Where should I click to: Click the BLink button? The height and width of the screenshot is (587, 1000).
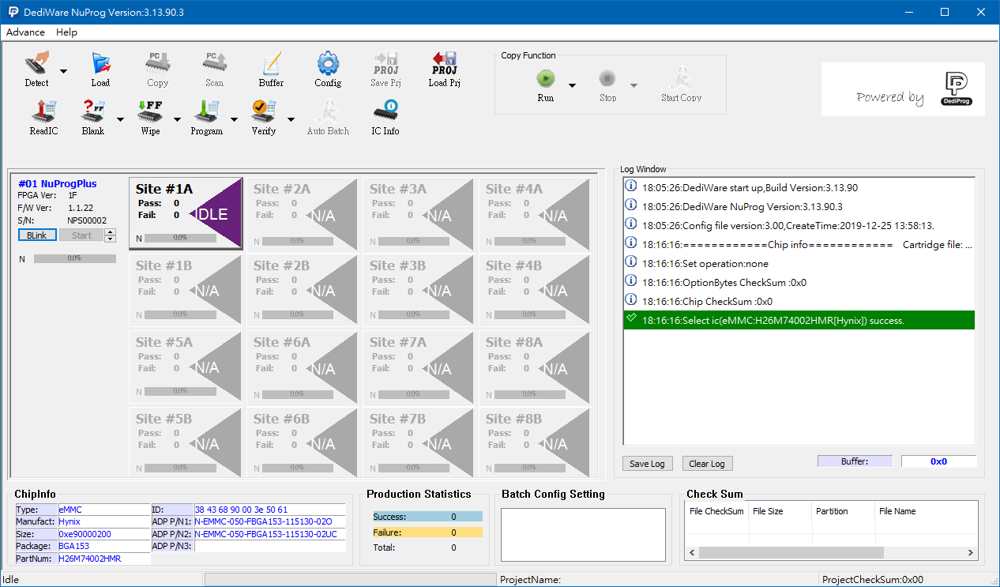point(37,235)
